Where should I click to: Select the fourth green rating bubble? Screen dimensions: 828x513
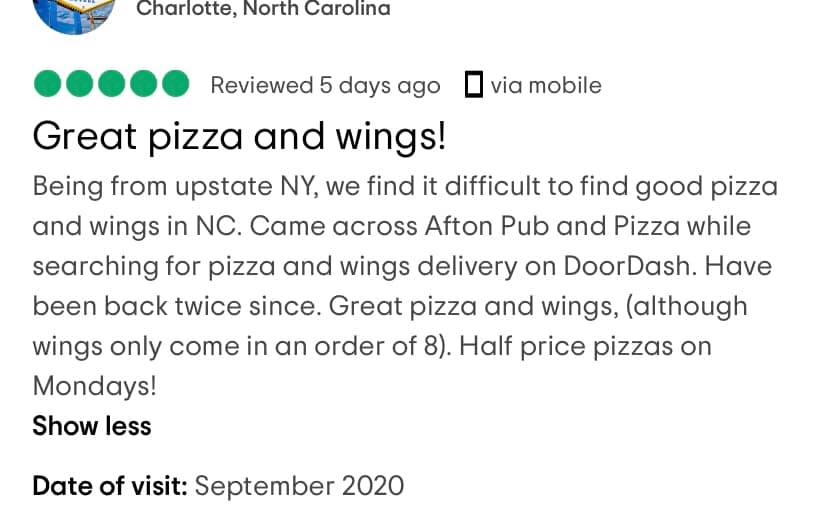click(144, 84)
